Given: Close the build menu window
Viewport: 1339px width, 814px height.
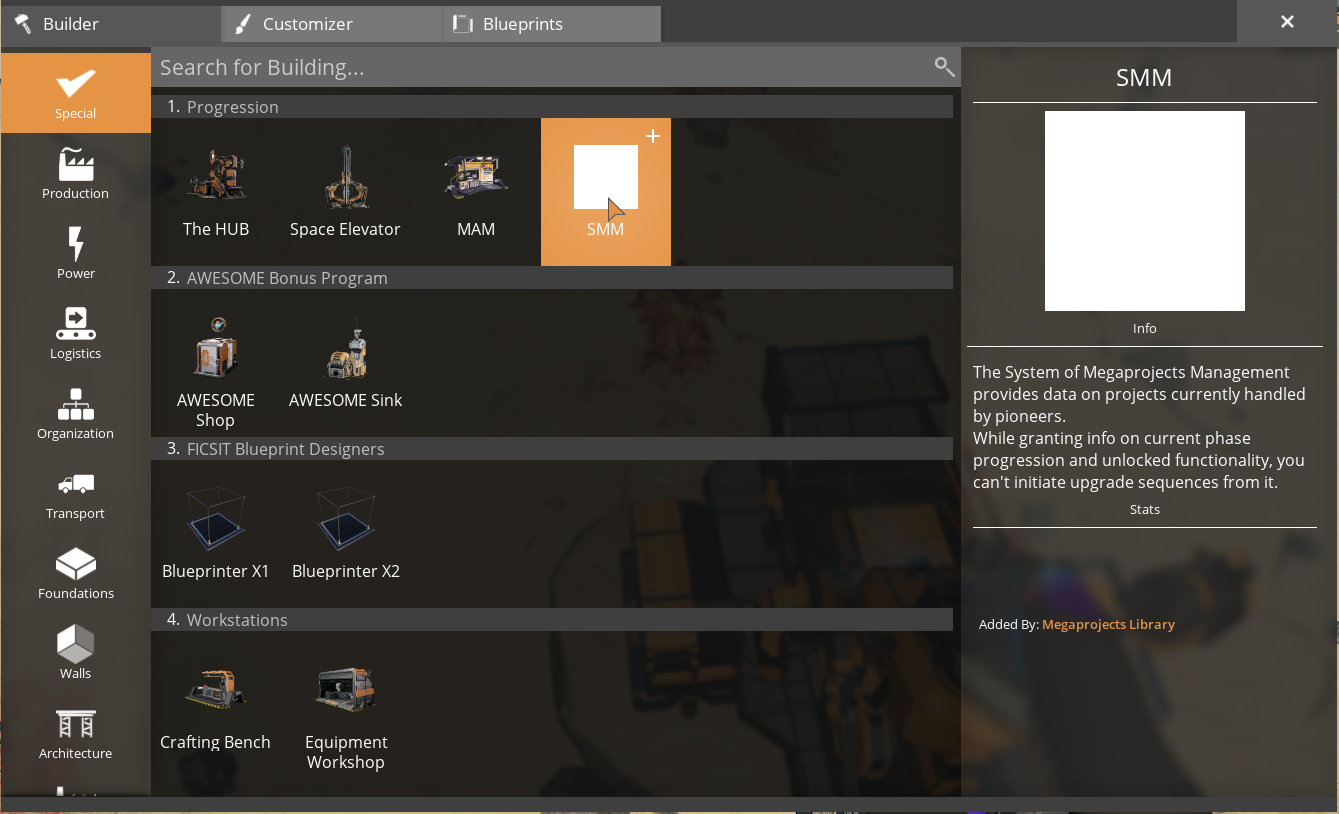Looking at the screenshot, I should tap(1287, 21).
